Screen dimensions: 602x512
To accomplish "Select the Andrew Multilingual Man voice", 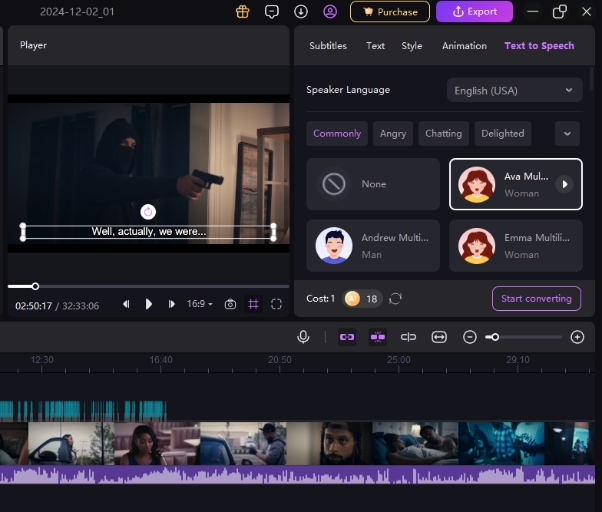I will 373,246.
